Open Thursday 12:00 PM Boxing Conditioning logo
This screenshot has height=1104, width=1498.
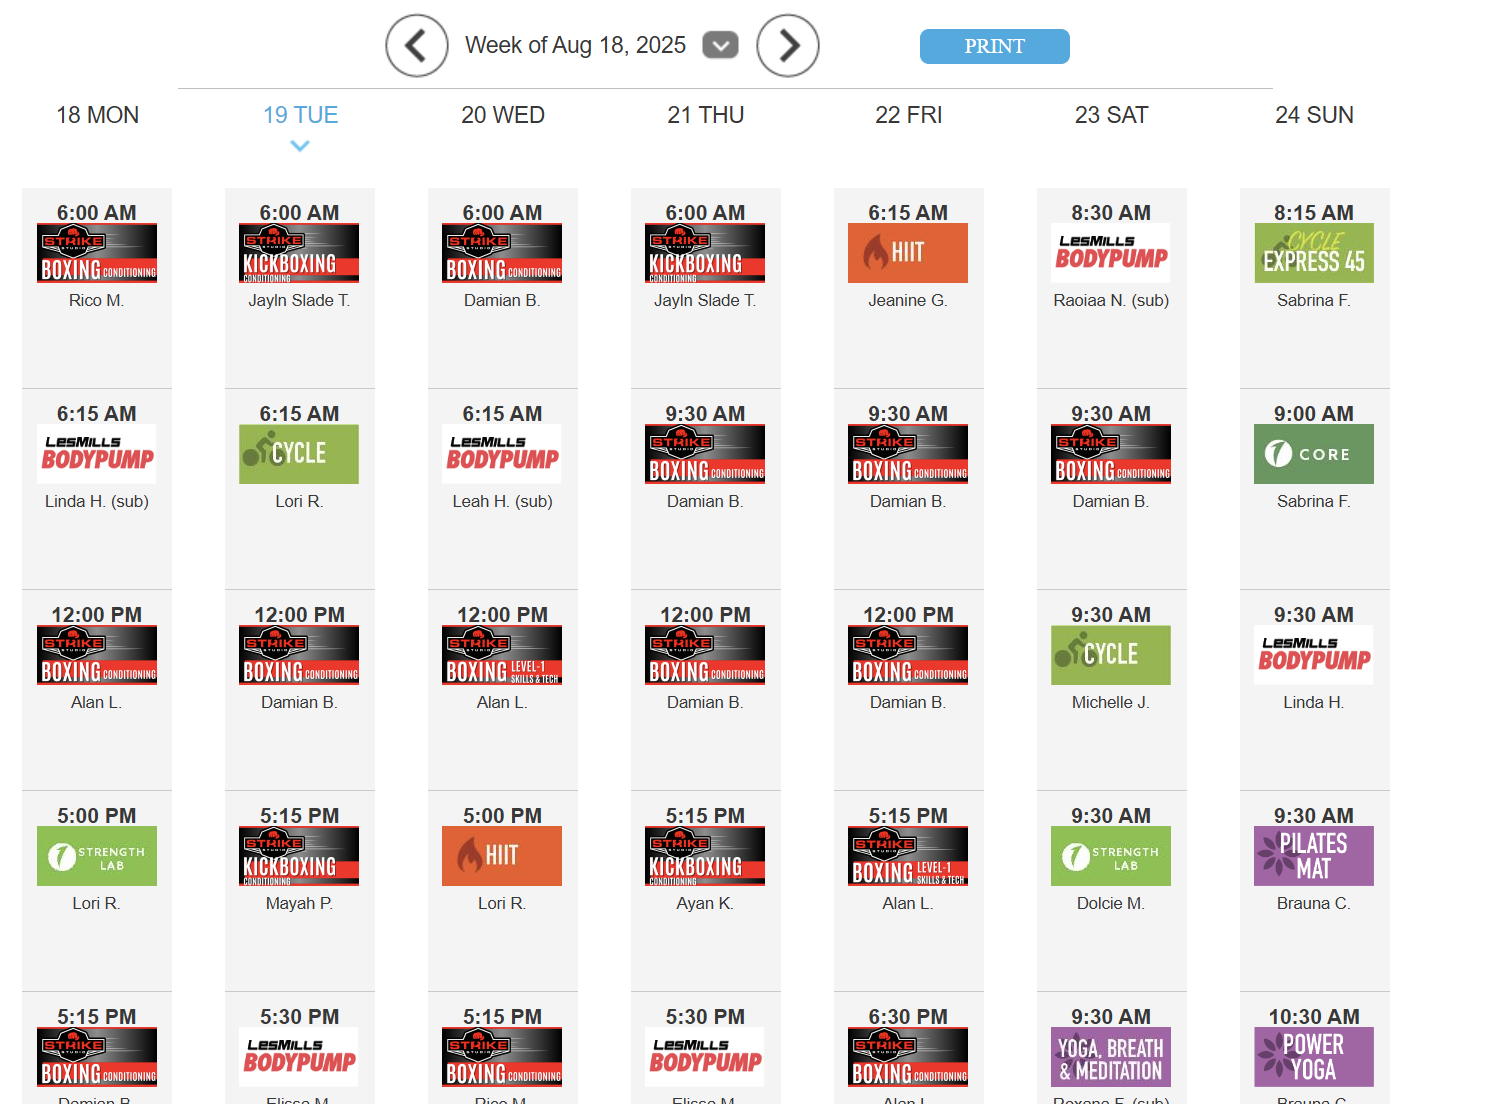click(705, 655)
